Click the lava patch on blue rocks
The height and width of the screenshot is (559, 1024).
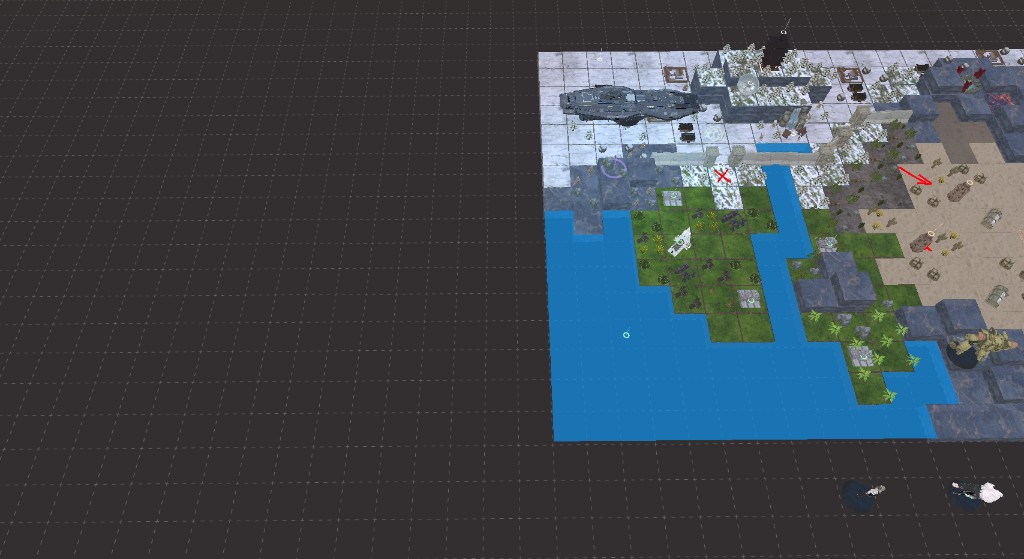999,100
